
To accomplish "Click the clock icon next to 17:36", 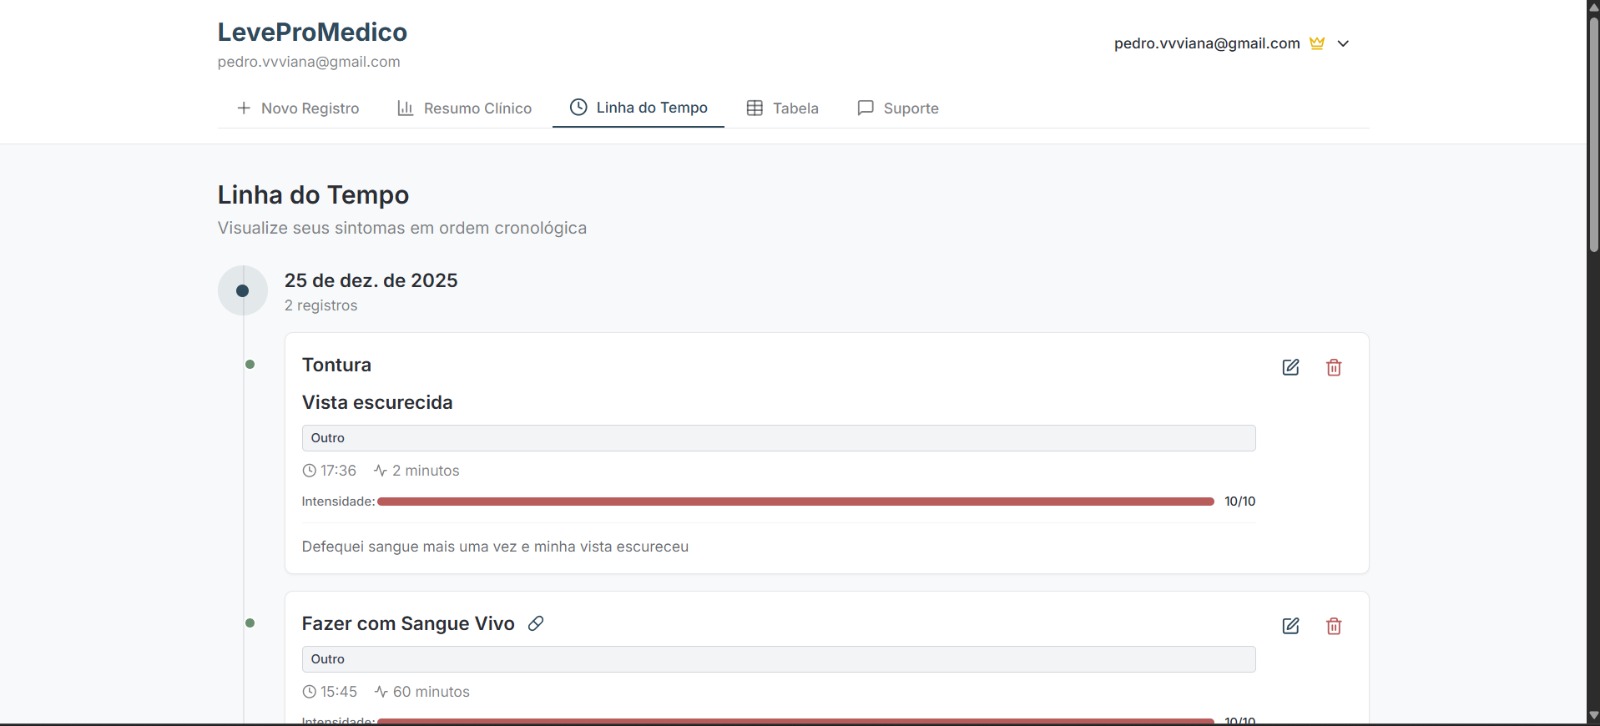I will pyautogui.click(x=309, y=471).
